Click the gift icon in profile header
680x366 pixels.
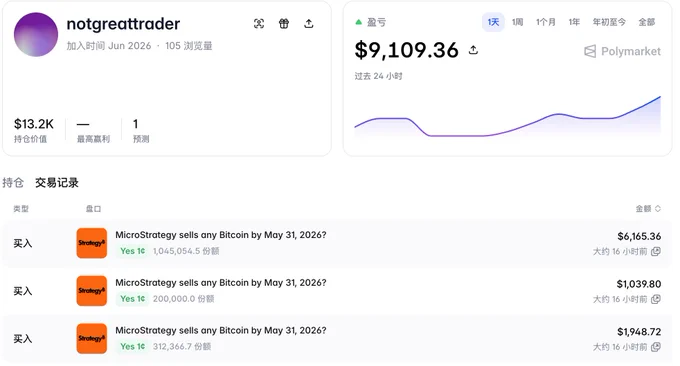284,23
